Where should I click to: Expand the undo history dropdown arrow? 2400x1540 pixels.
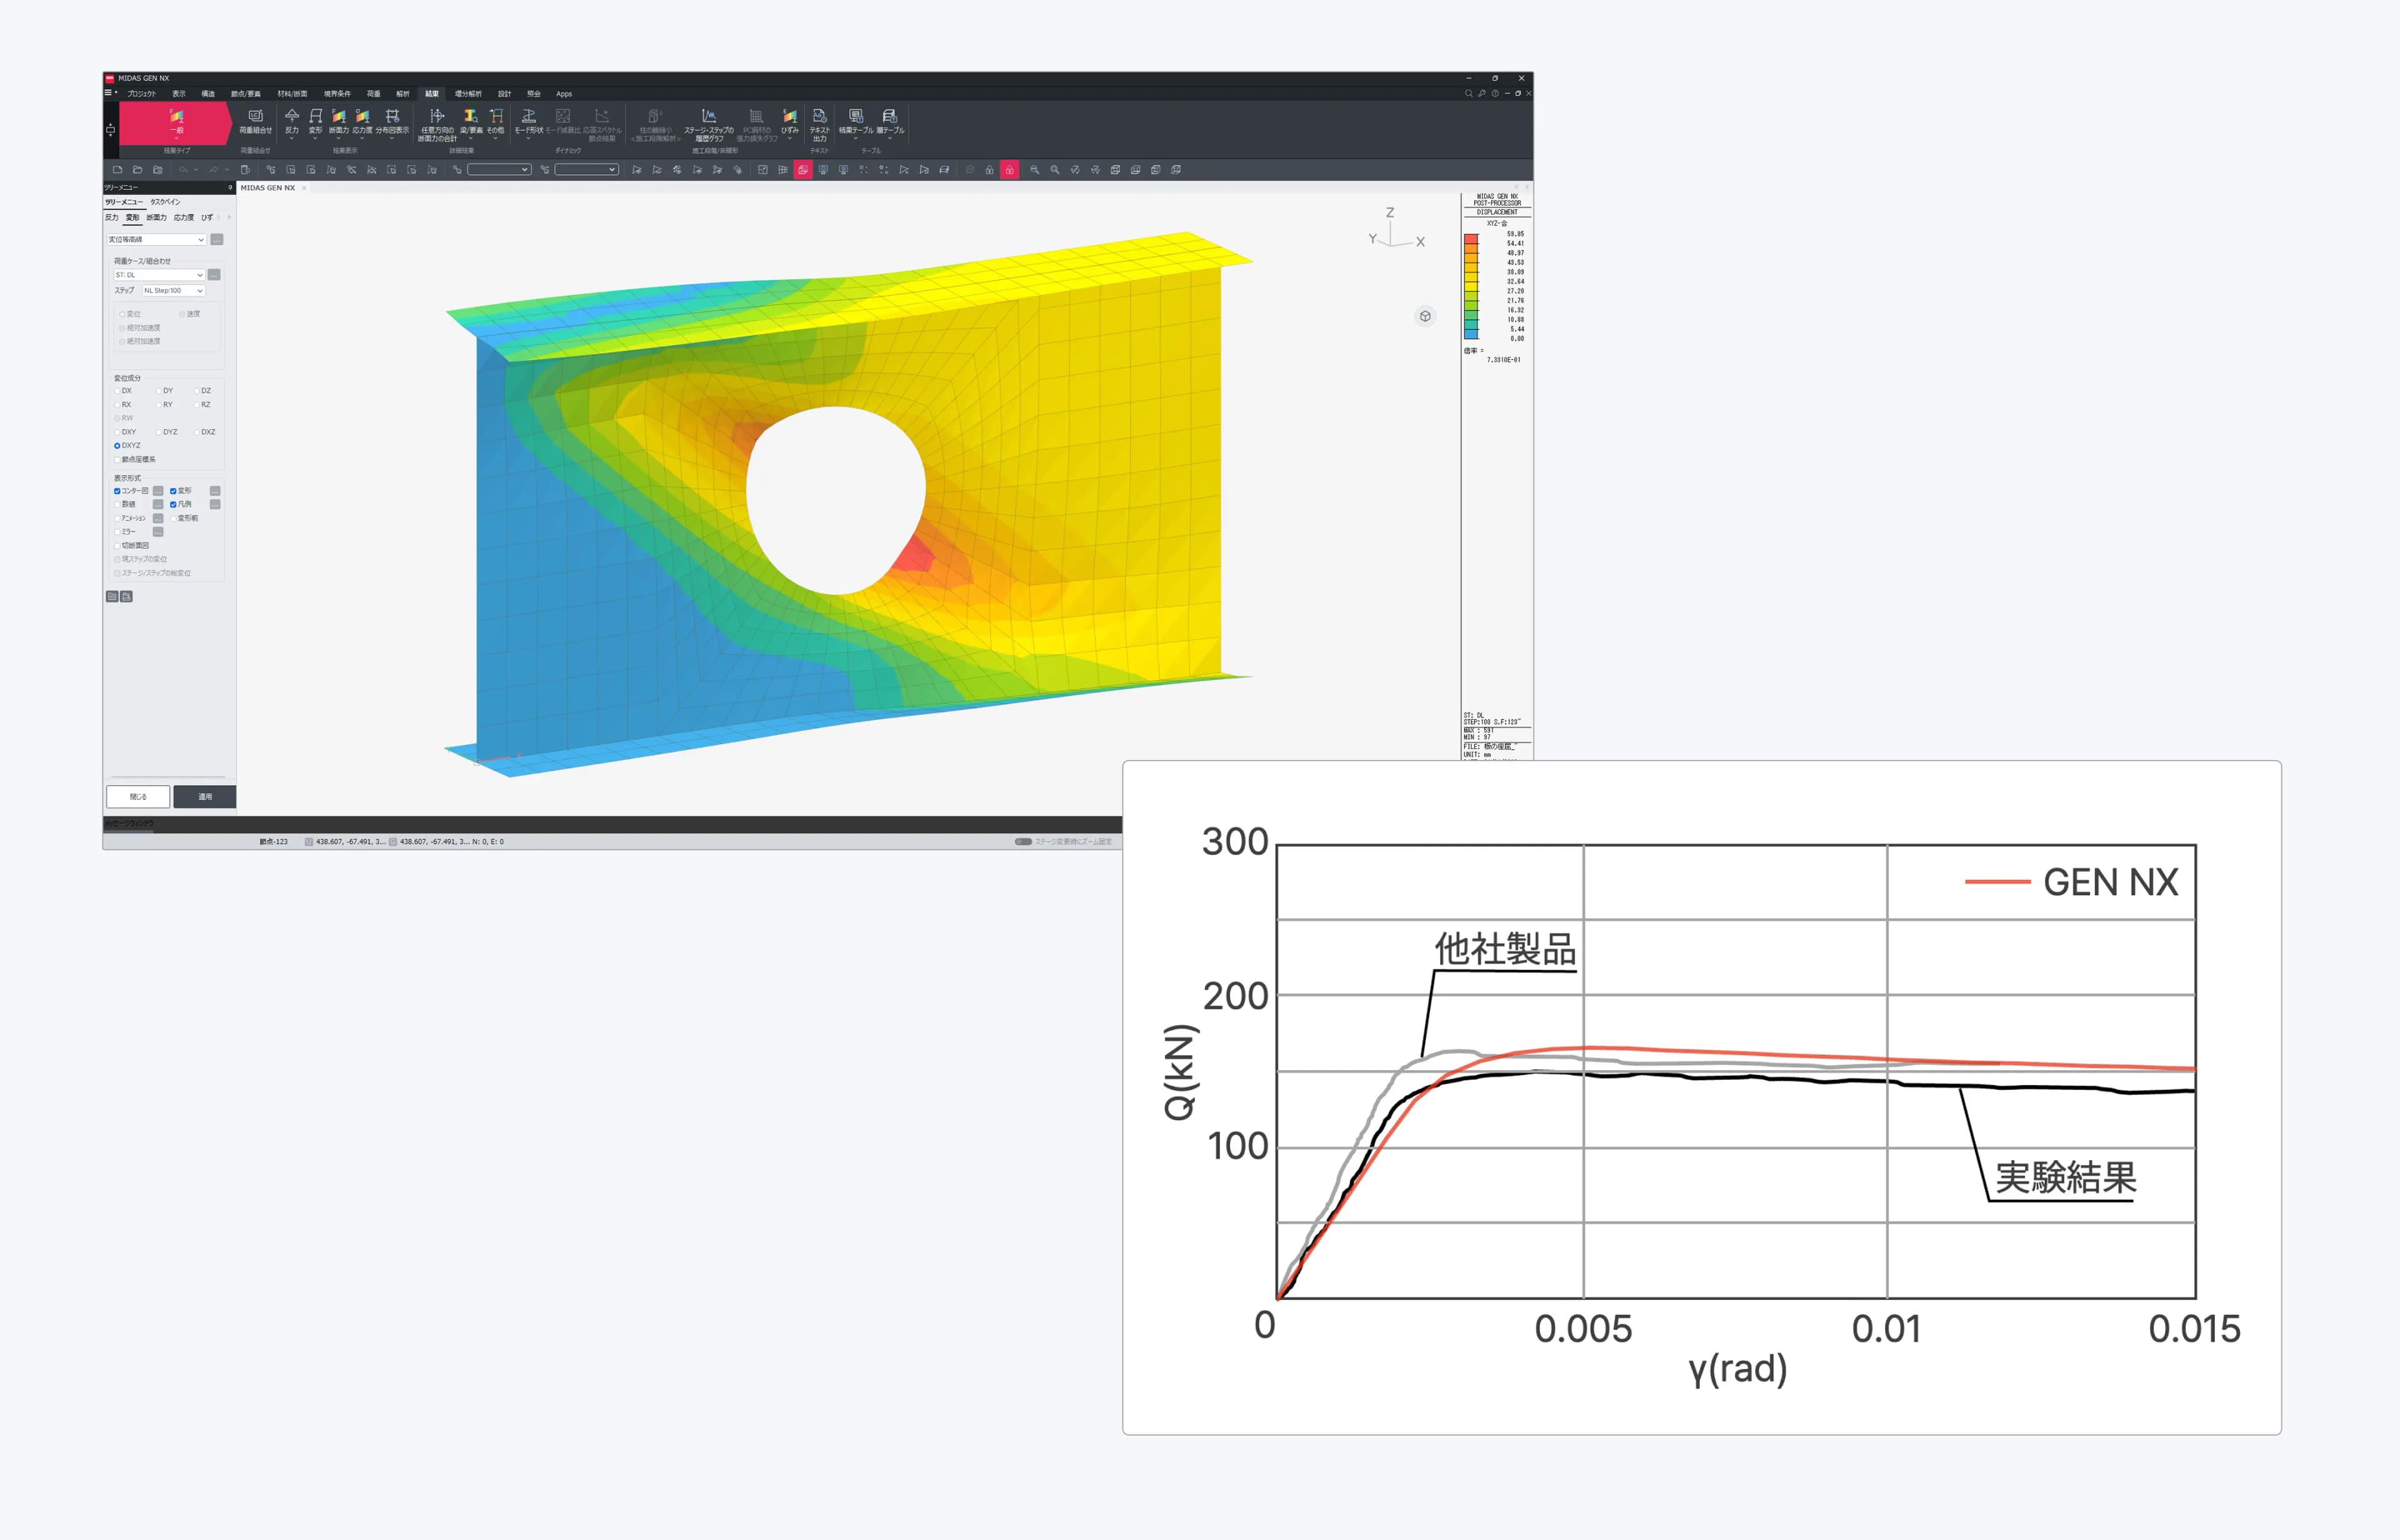(196, 170)
